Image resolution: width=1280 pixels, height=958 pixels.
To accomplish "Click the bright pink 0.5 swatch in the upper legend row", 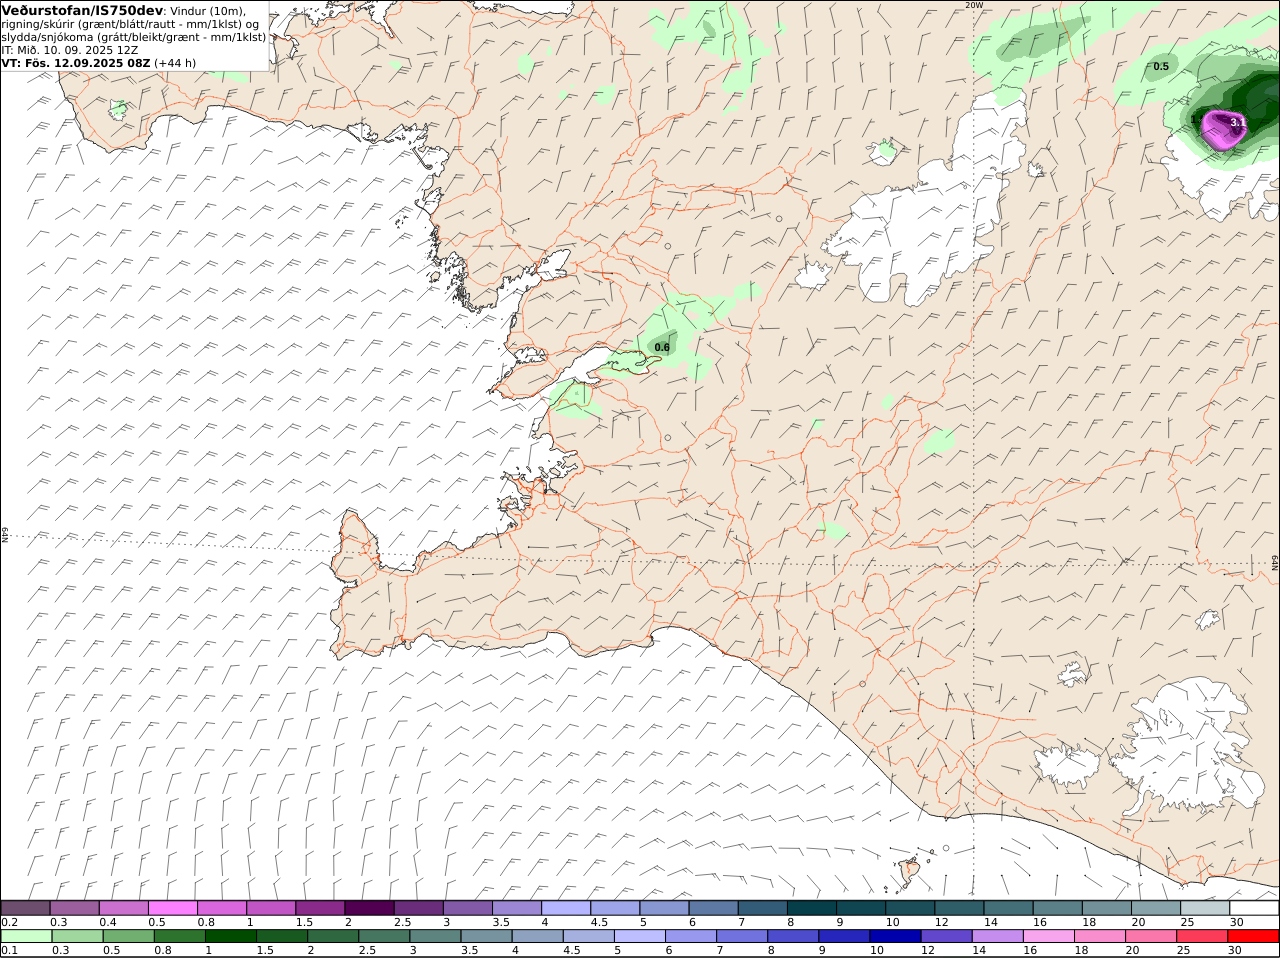I will tap(173, 908).
